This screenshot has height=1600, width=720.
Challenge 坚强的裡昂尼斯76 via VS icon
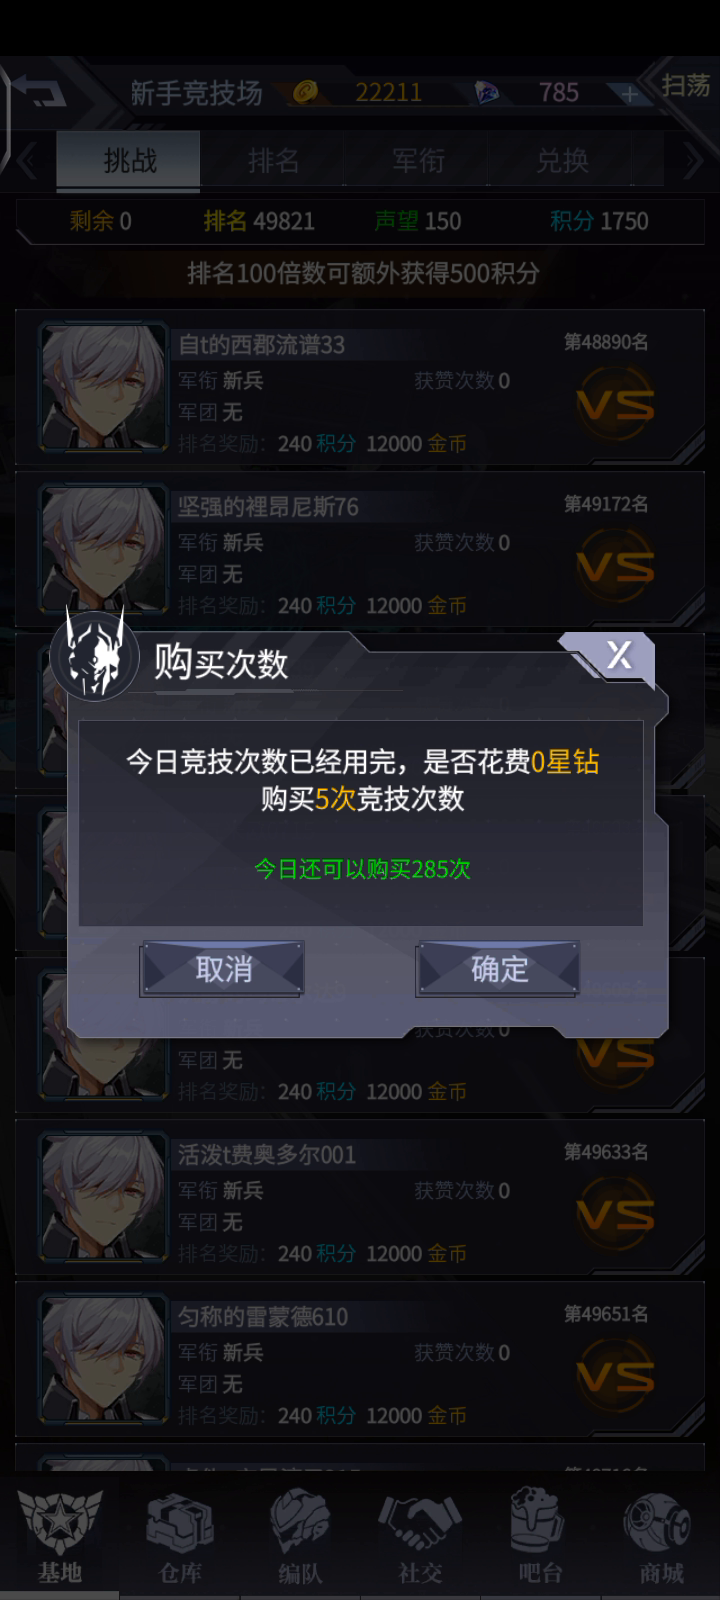615,565
